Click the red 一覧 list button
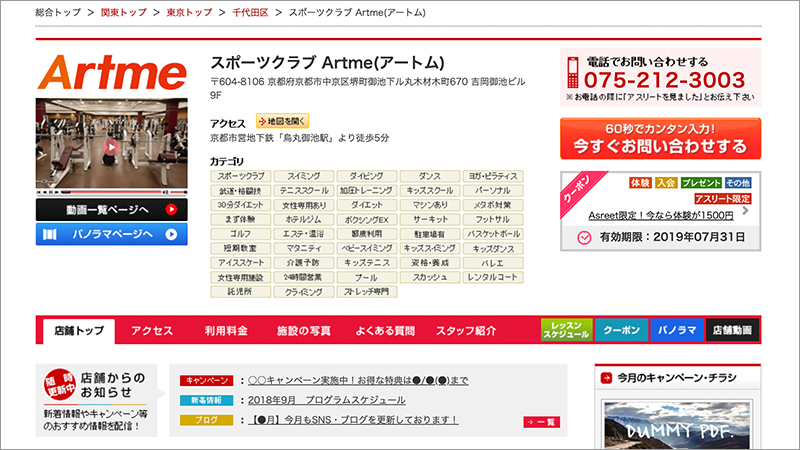The width and height of the screenshot is (800, 450). point(541,422)
